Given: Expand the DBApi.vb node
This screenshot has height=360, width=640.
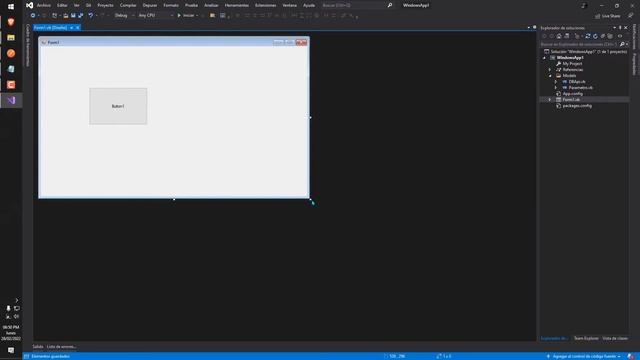Looking at the screenshot, I should [x=556, y=82].
